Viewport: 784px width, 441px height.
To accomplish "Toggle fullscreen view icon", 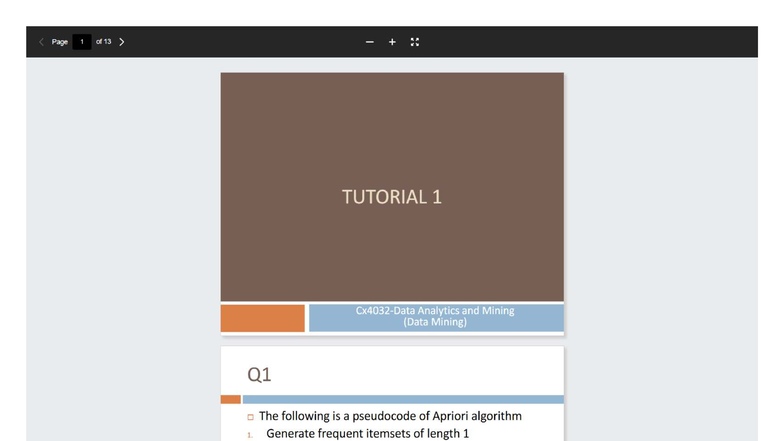I will tap(414, 42).
